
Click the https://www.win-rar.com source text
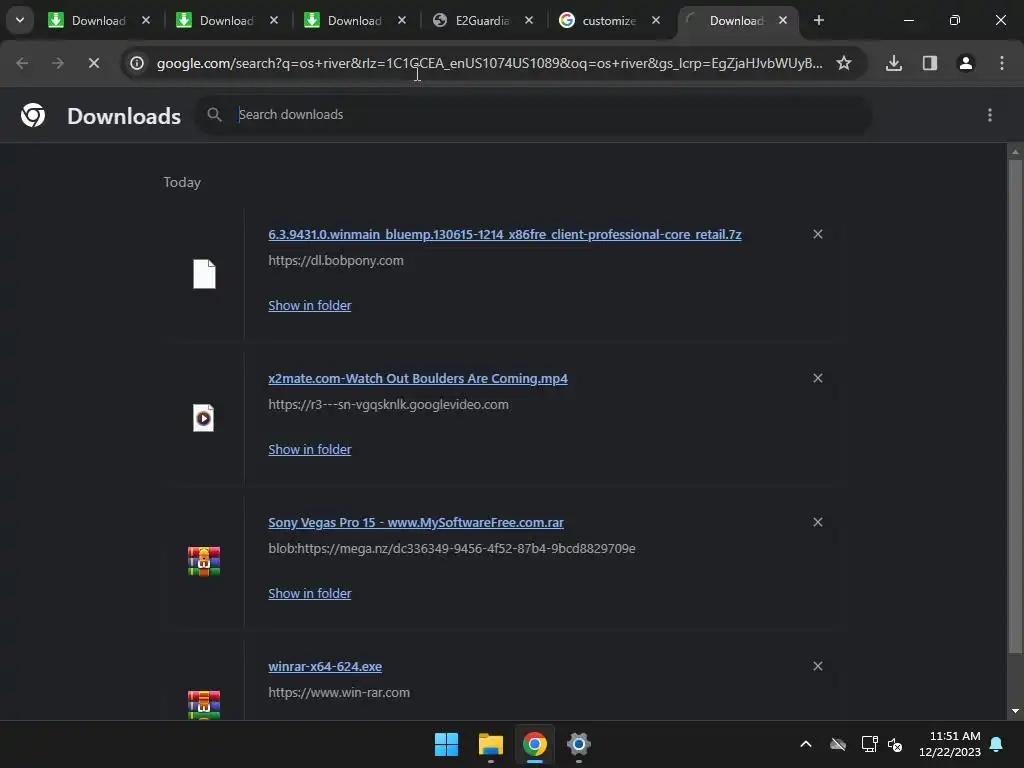(339, 692)
